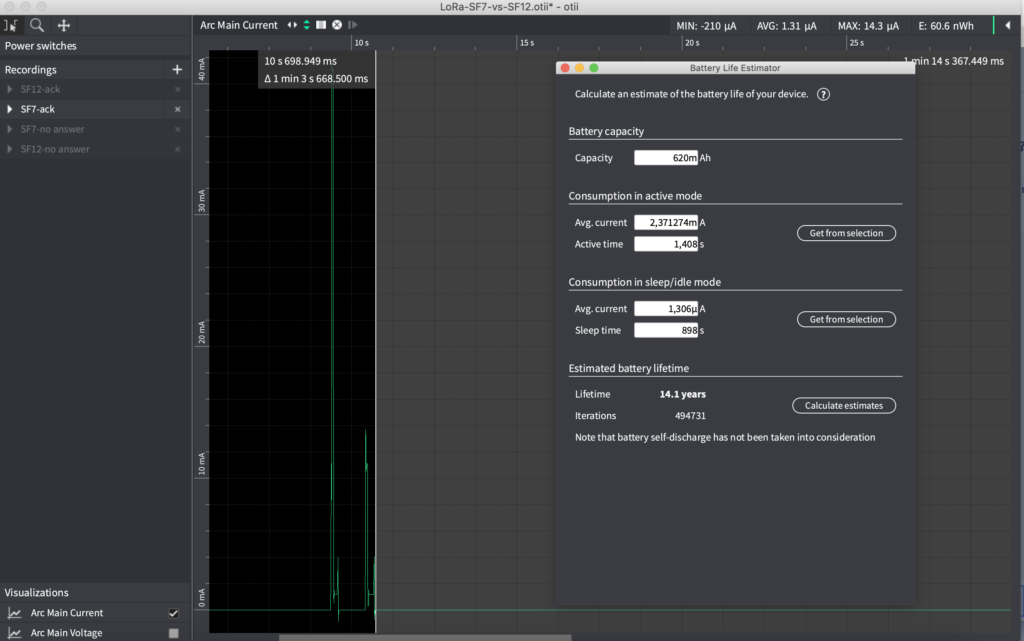Viewport: 1024px width, 641px height.
Task: Click the Visualizations panel header
Action: tap(95, 593)
